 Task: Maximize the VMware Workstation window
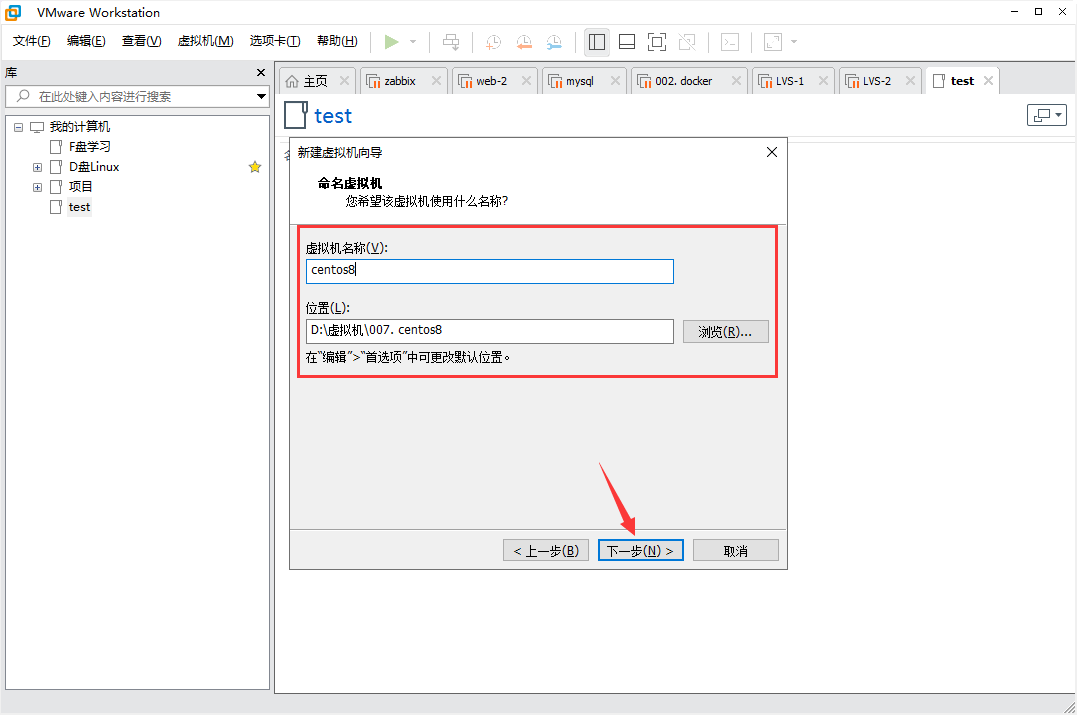click(x=1039, y=12)
